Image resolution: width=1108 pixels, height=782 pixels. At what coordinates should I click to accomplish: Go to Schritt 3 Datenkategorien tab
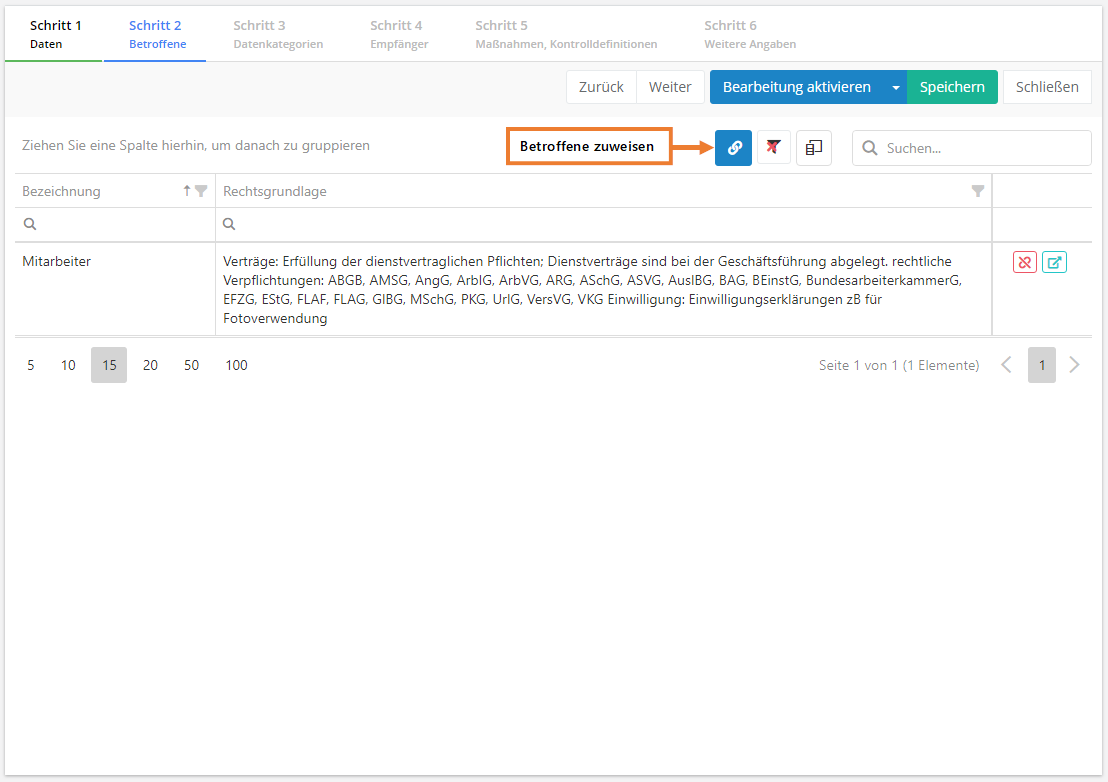(x=278, y=34)
